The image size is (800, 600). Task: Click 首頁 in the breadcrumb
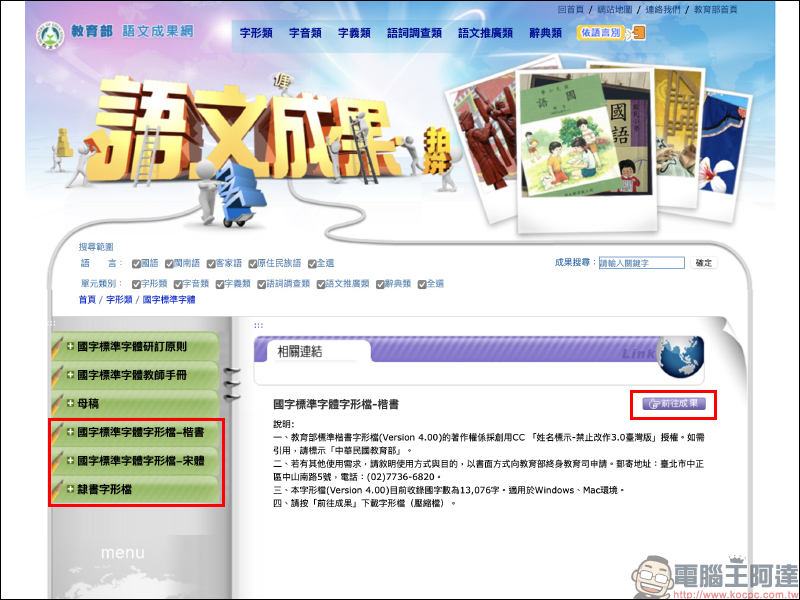(x=87, y=299)
